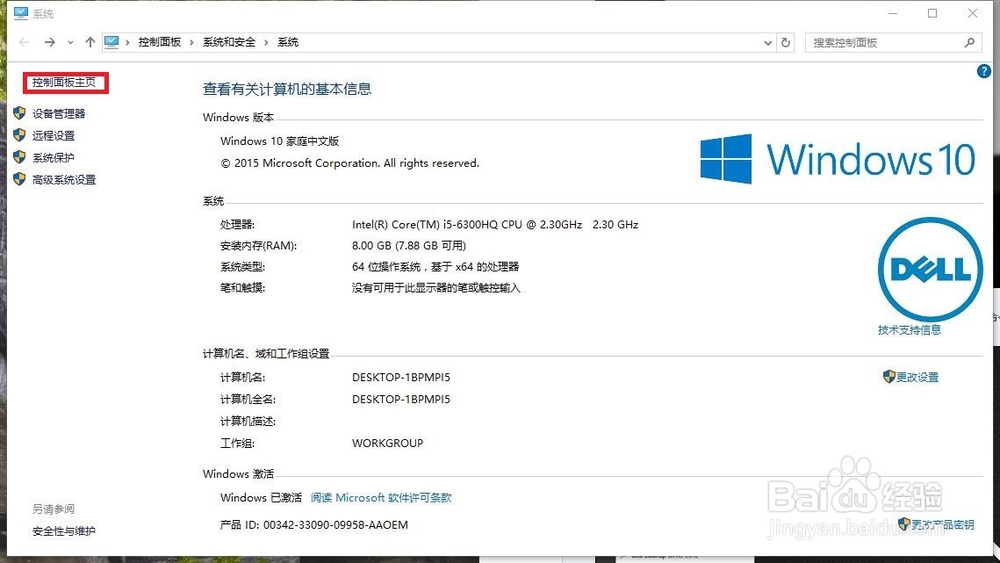Image resolution: width=1000 pixels, height=563 pixels.
Task: Click the shield icon beside 更改产品密钥
Action: click(x=904, y=523)
